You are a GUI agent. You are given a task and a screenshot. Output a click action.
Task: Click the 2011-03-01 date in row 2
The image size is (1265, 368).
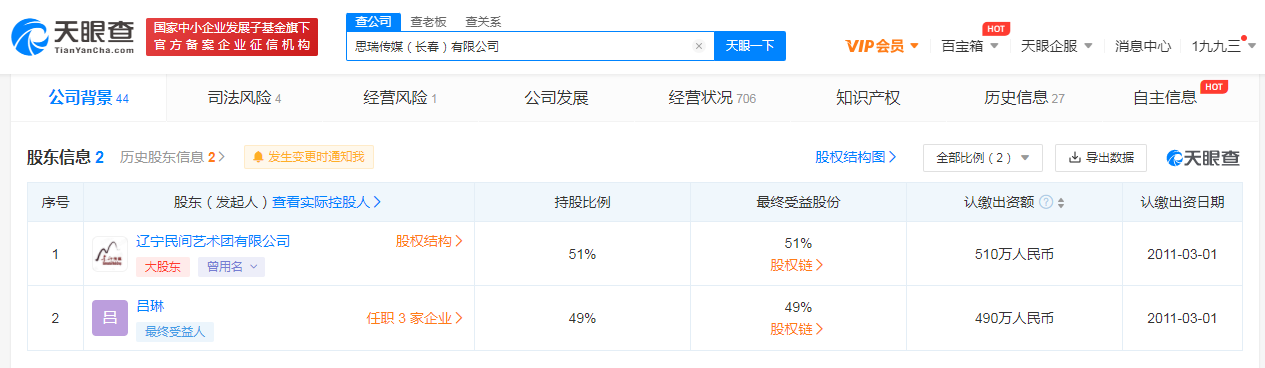pos(1182,318)
